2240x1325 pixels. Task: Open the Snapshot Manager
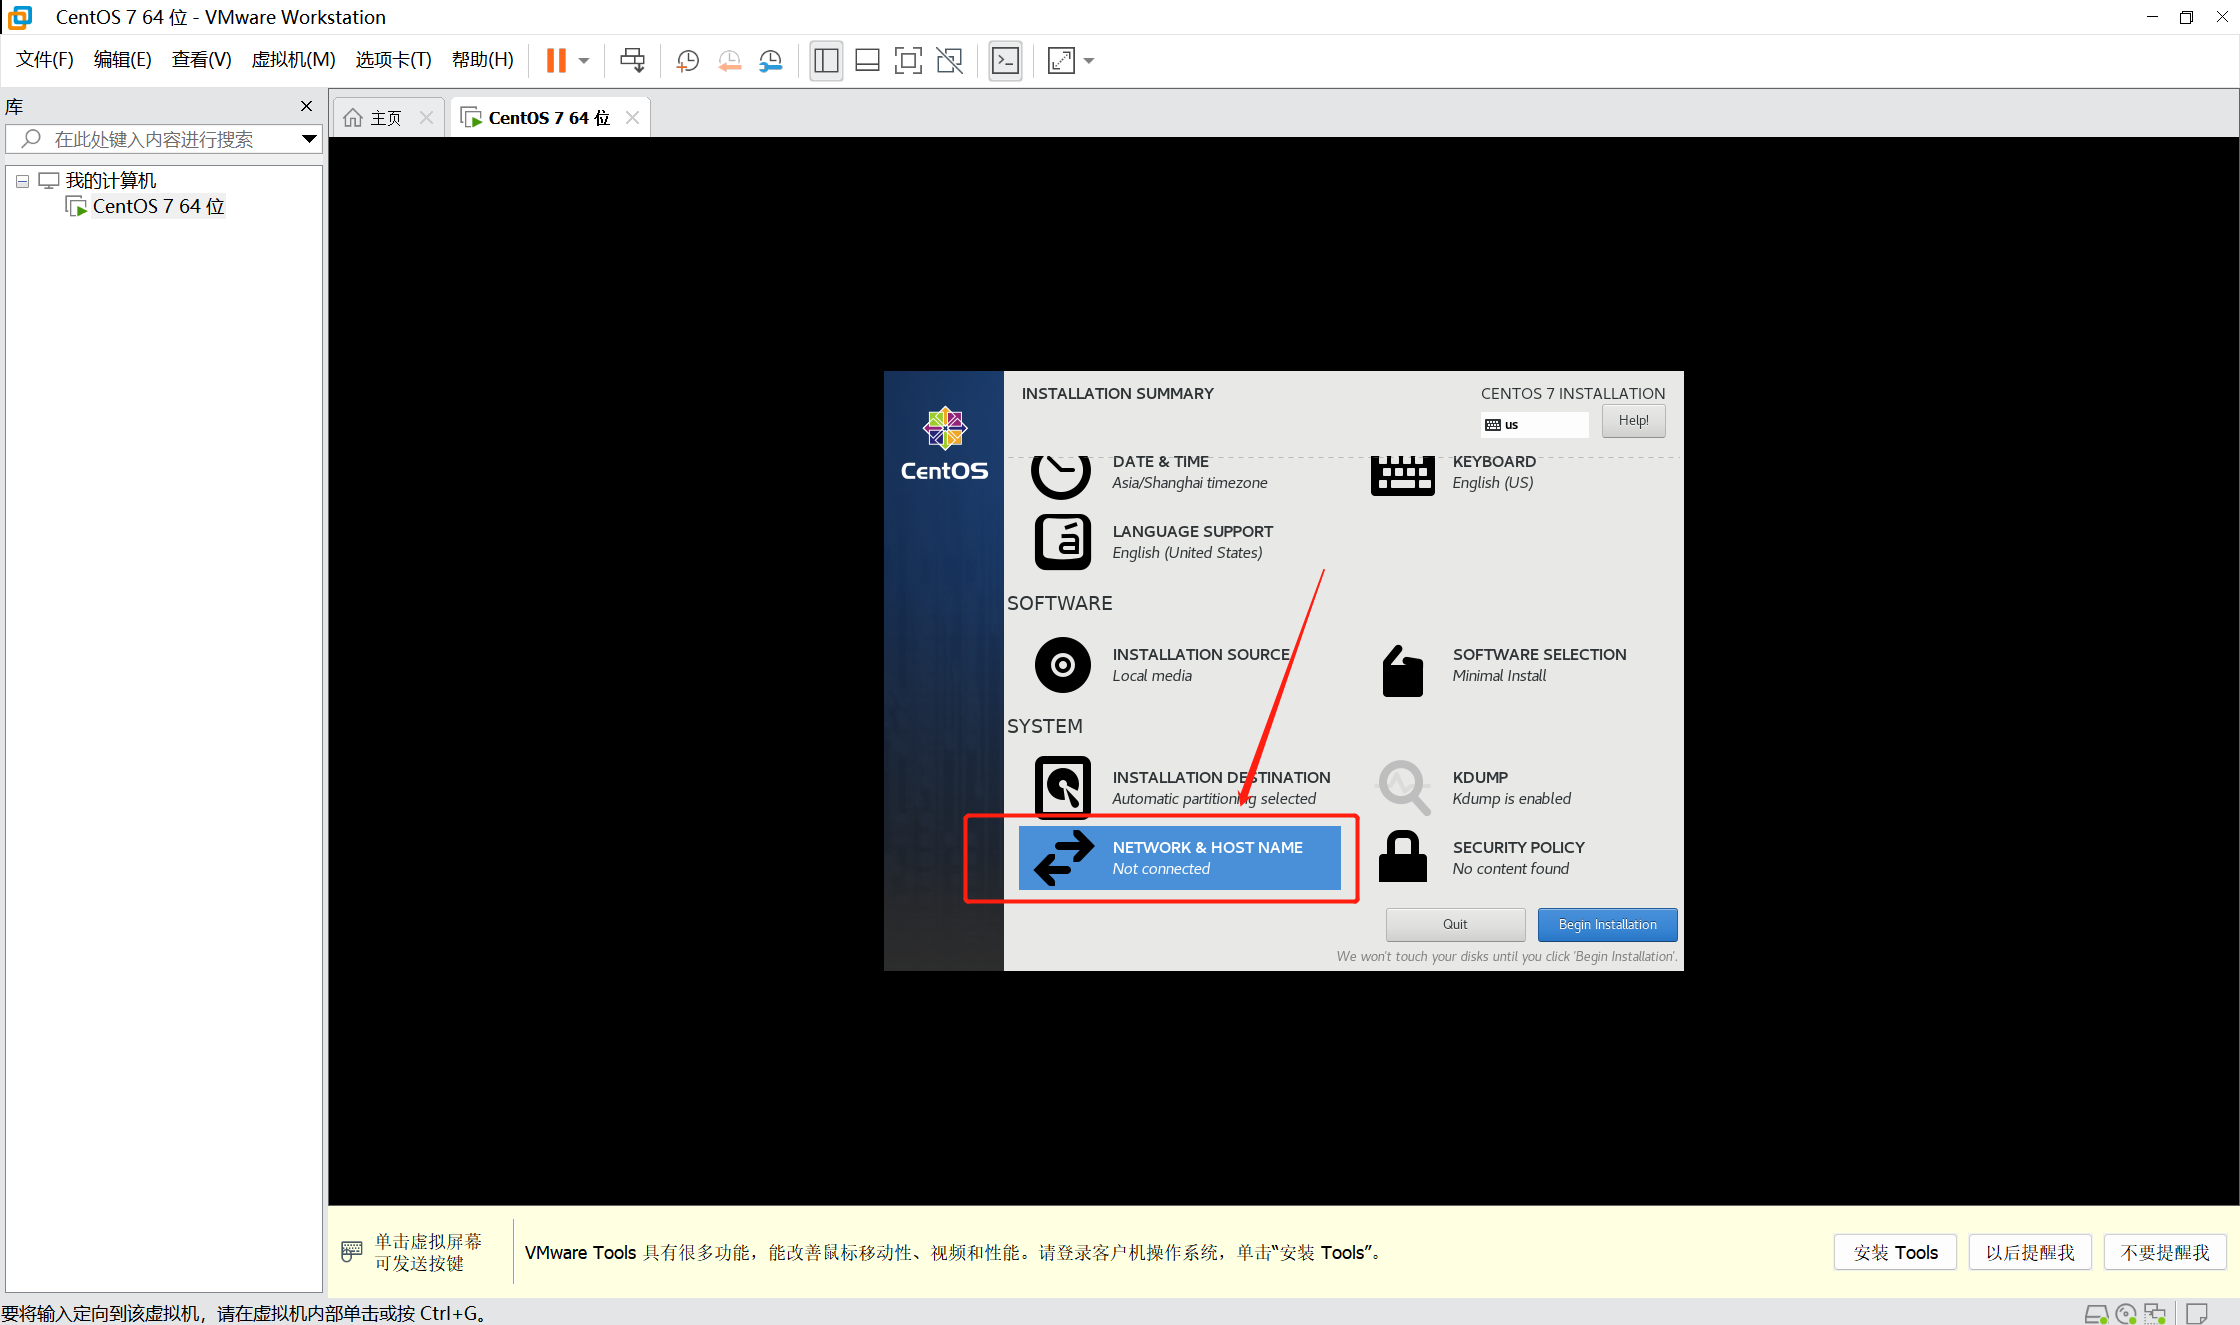coord(770,60)
